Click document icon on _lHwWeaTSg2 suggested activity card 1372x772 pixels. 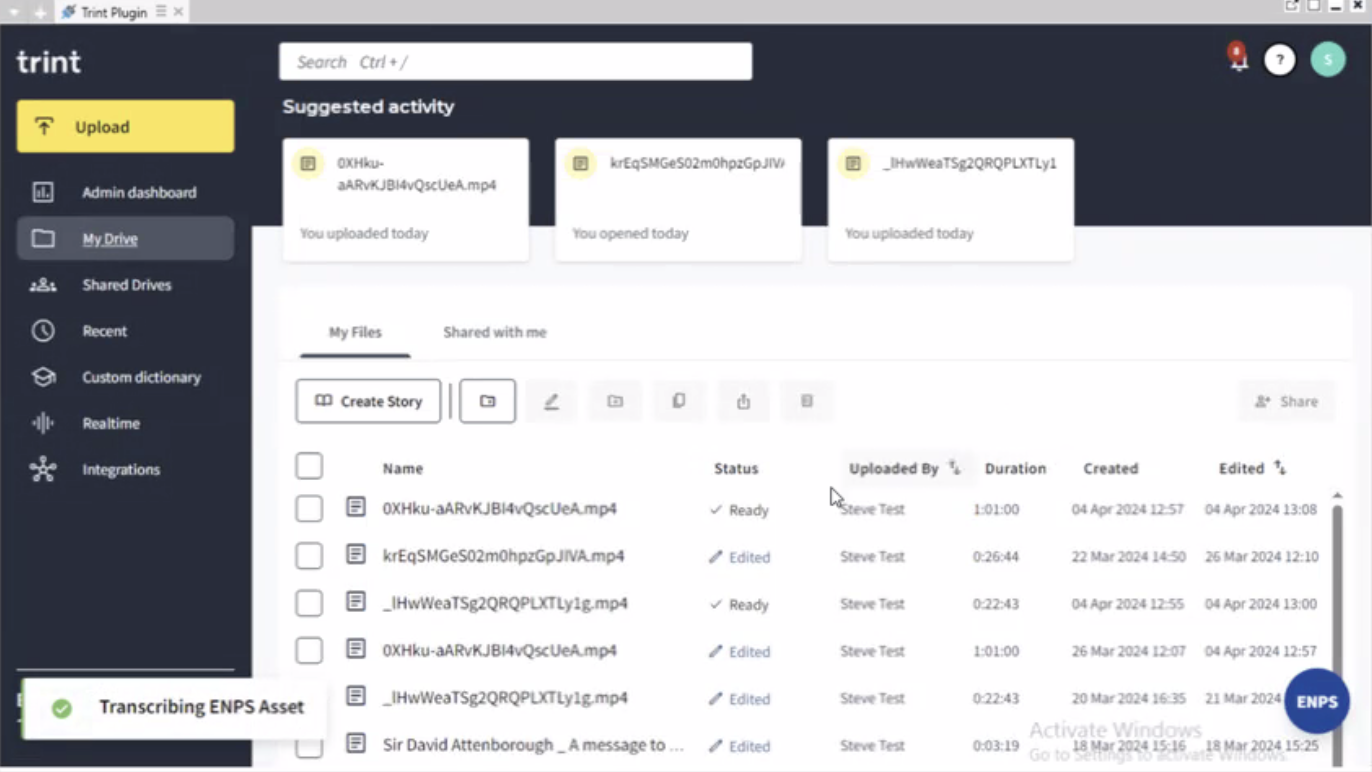853,163
